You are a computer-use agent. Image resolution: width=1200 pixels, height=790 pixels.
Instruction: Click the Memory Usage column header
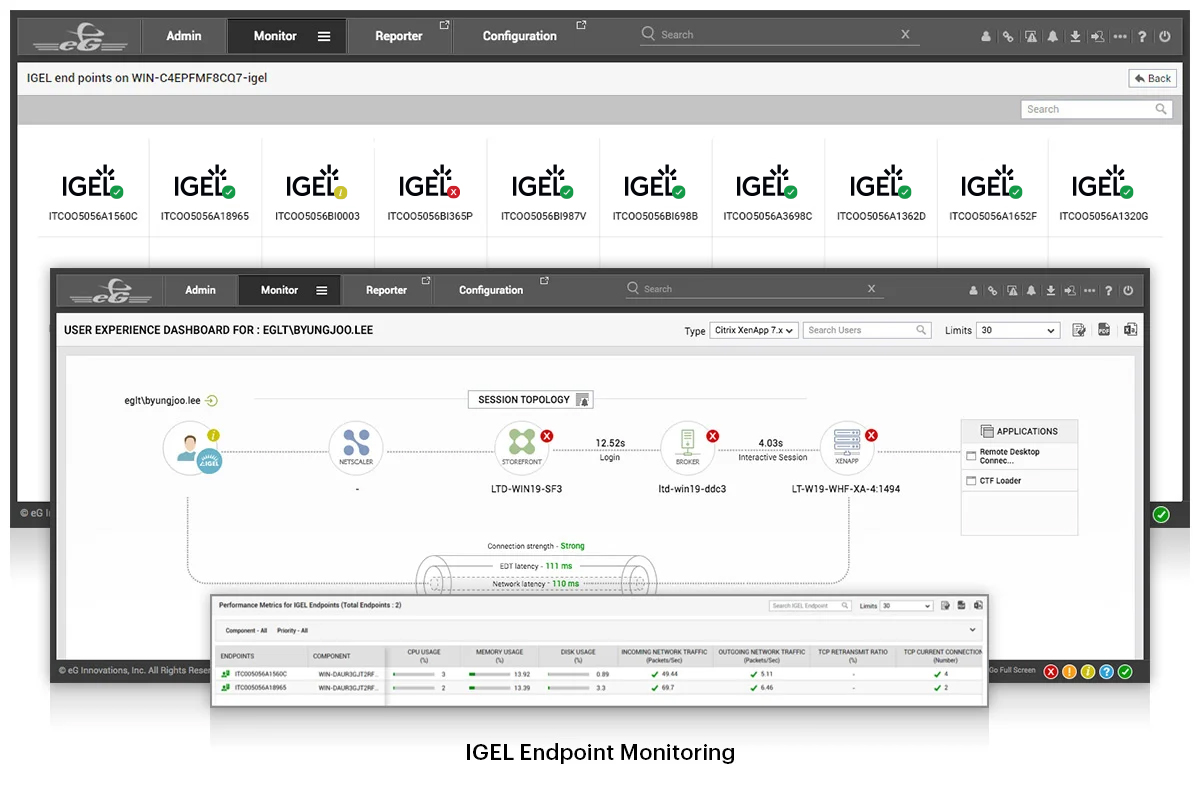[499, 656]
